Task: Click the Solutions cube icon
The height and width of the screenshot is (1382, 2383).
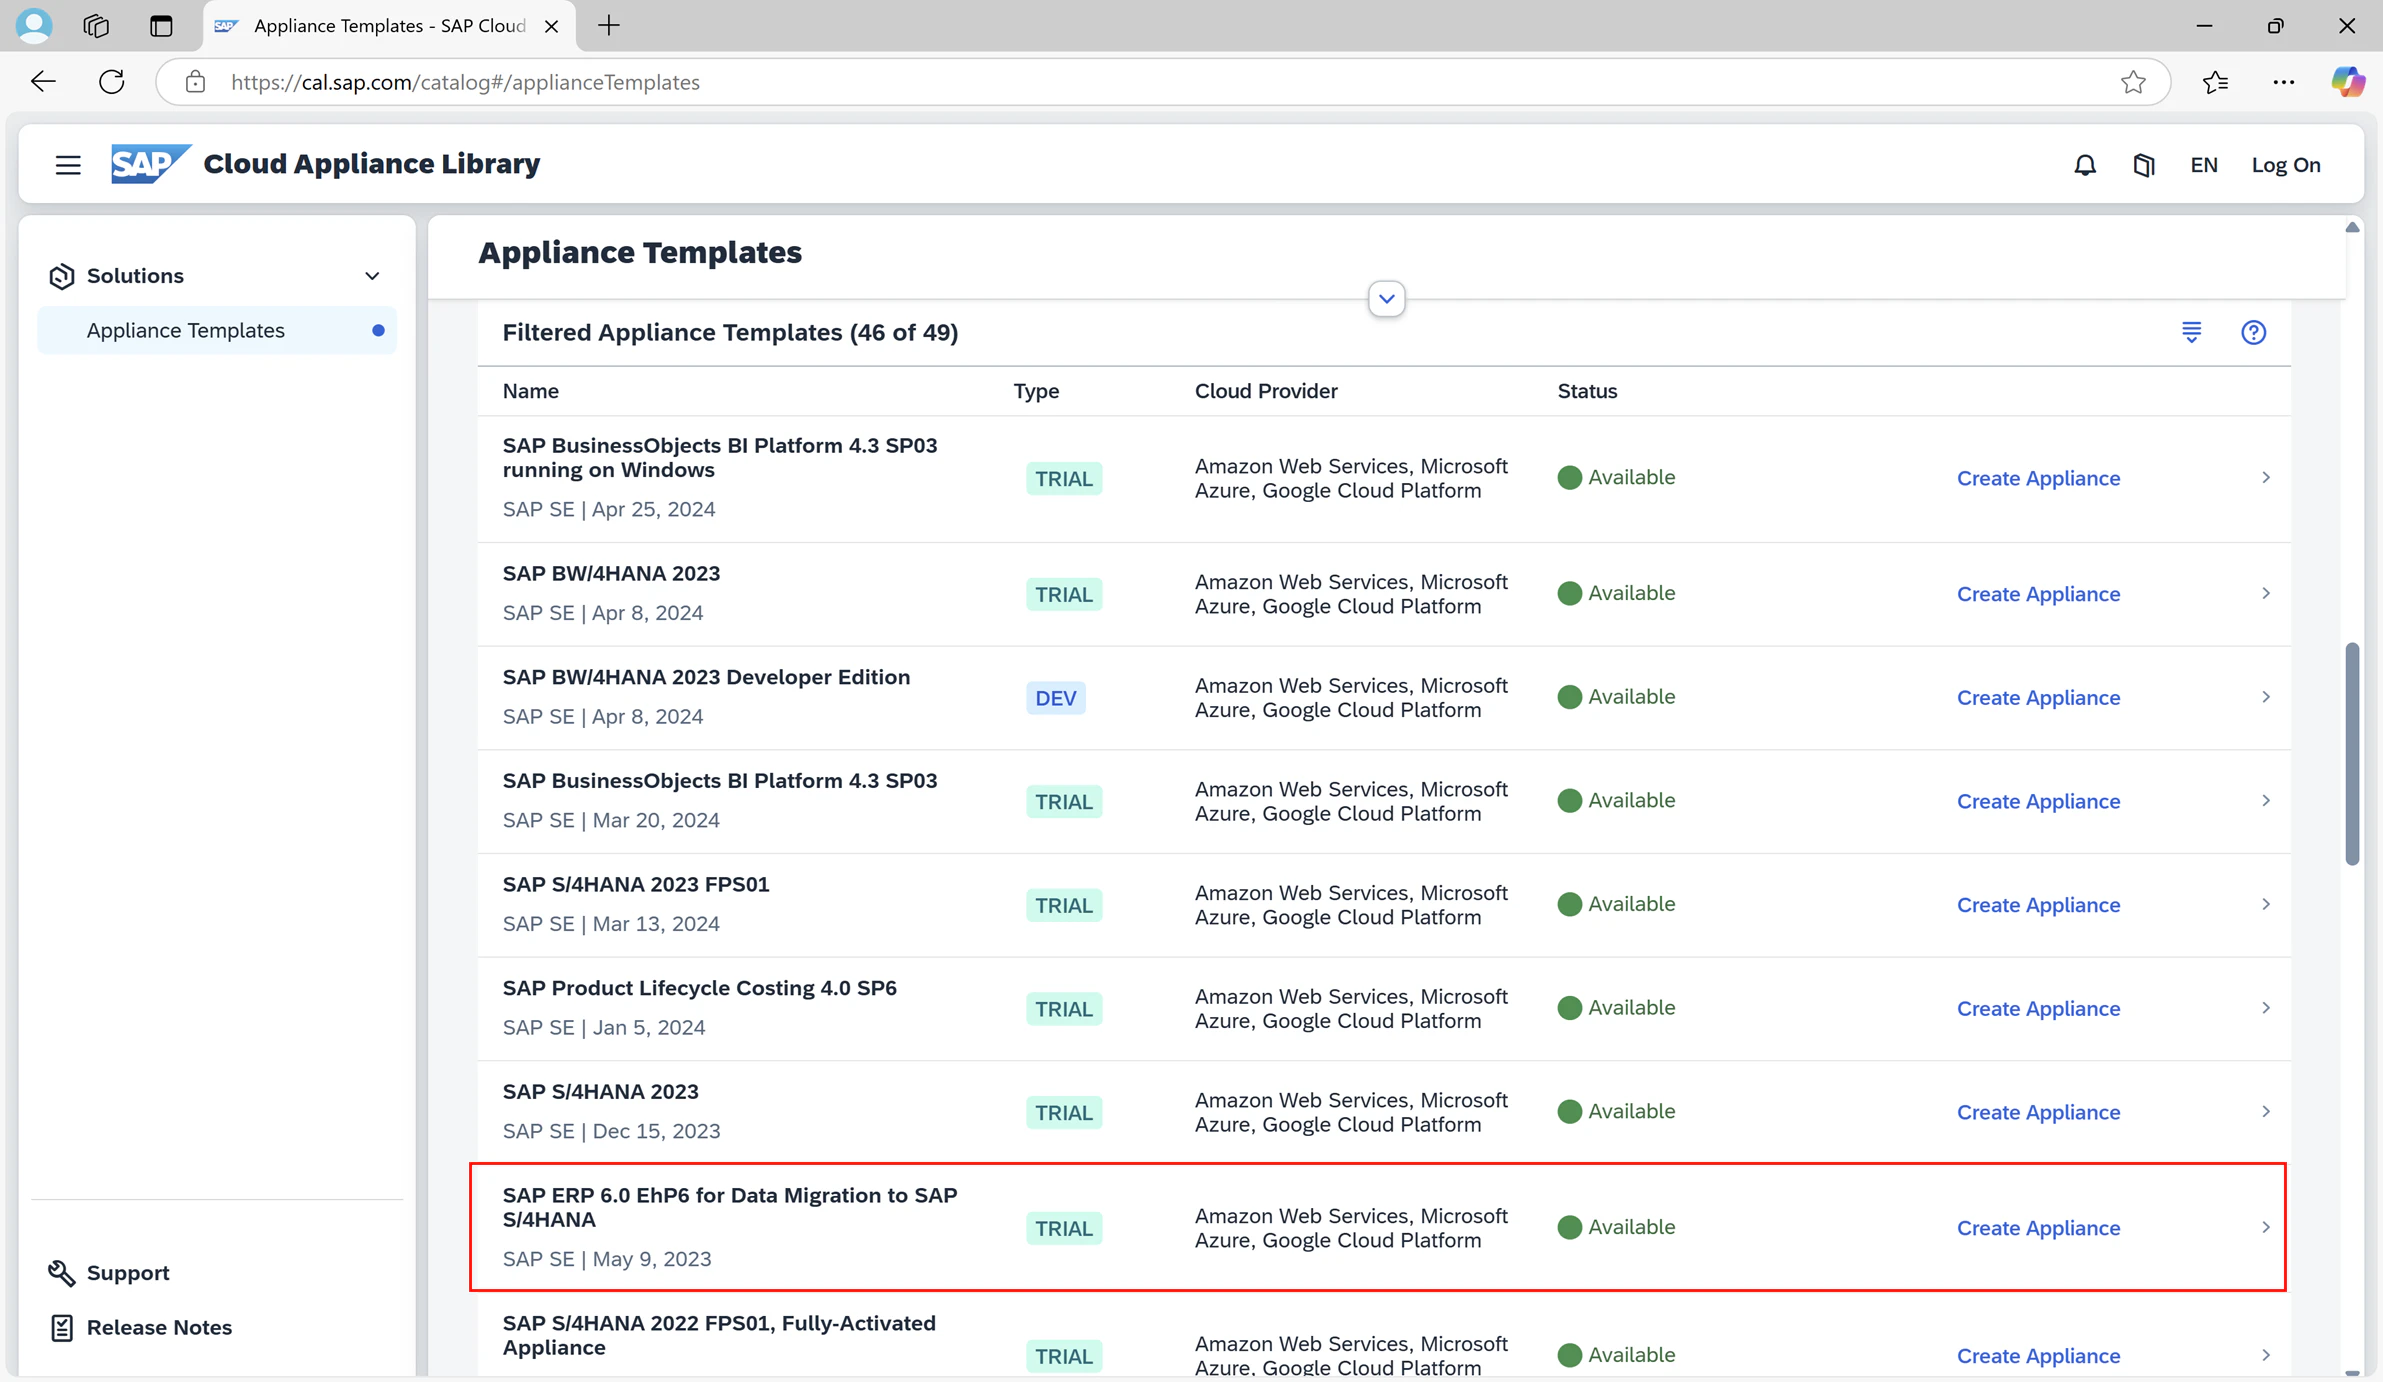Action: coord(62,276)
